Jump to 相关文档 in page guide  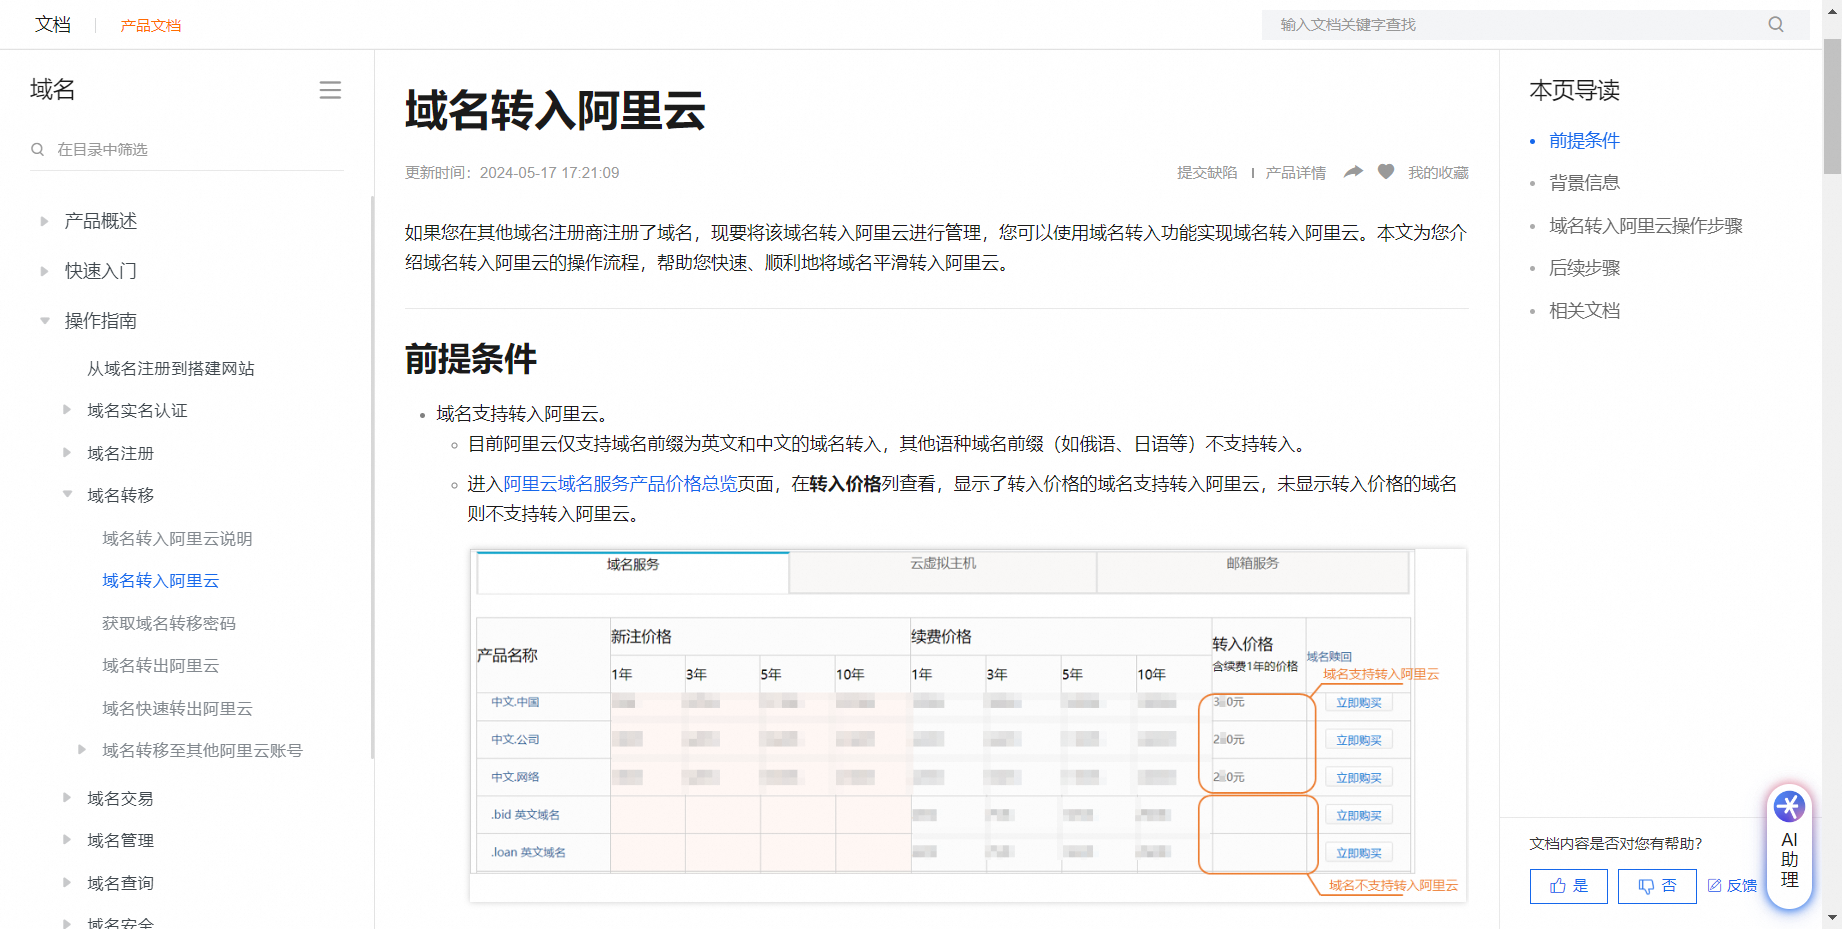[1584, 311]
